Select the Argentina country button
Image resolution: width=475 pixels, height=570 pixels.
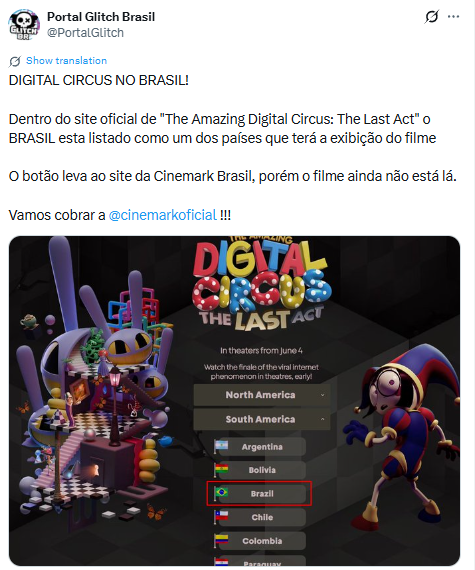click(x=262, y=447)
